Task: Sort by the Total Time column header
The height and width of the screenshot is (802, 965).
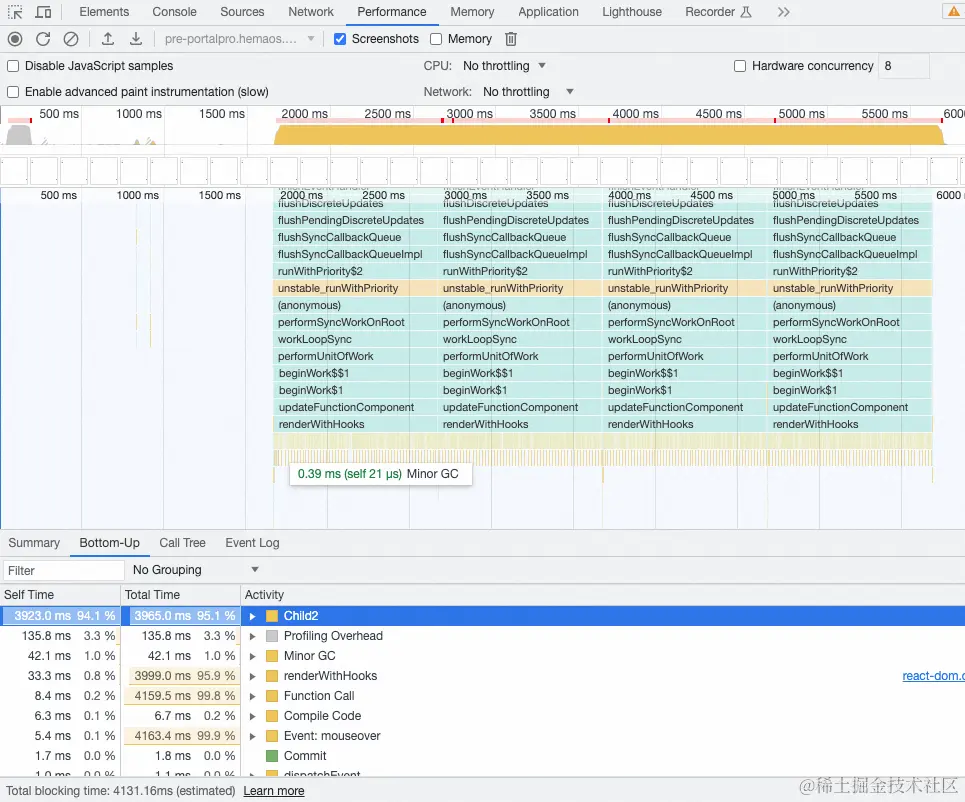Action: (180, 595)
